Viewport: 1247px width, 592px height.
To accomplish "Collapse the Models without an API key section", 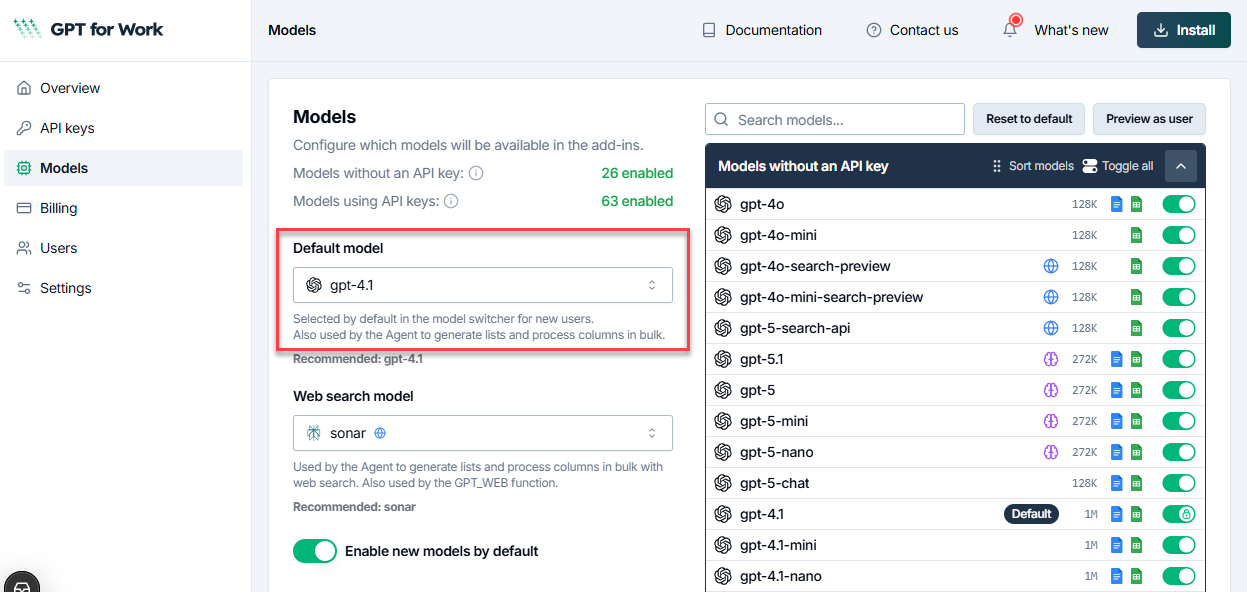I will pyautogui.click(x=1180, y=166).
